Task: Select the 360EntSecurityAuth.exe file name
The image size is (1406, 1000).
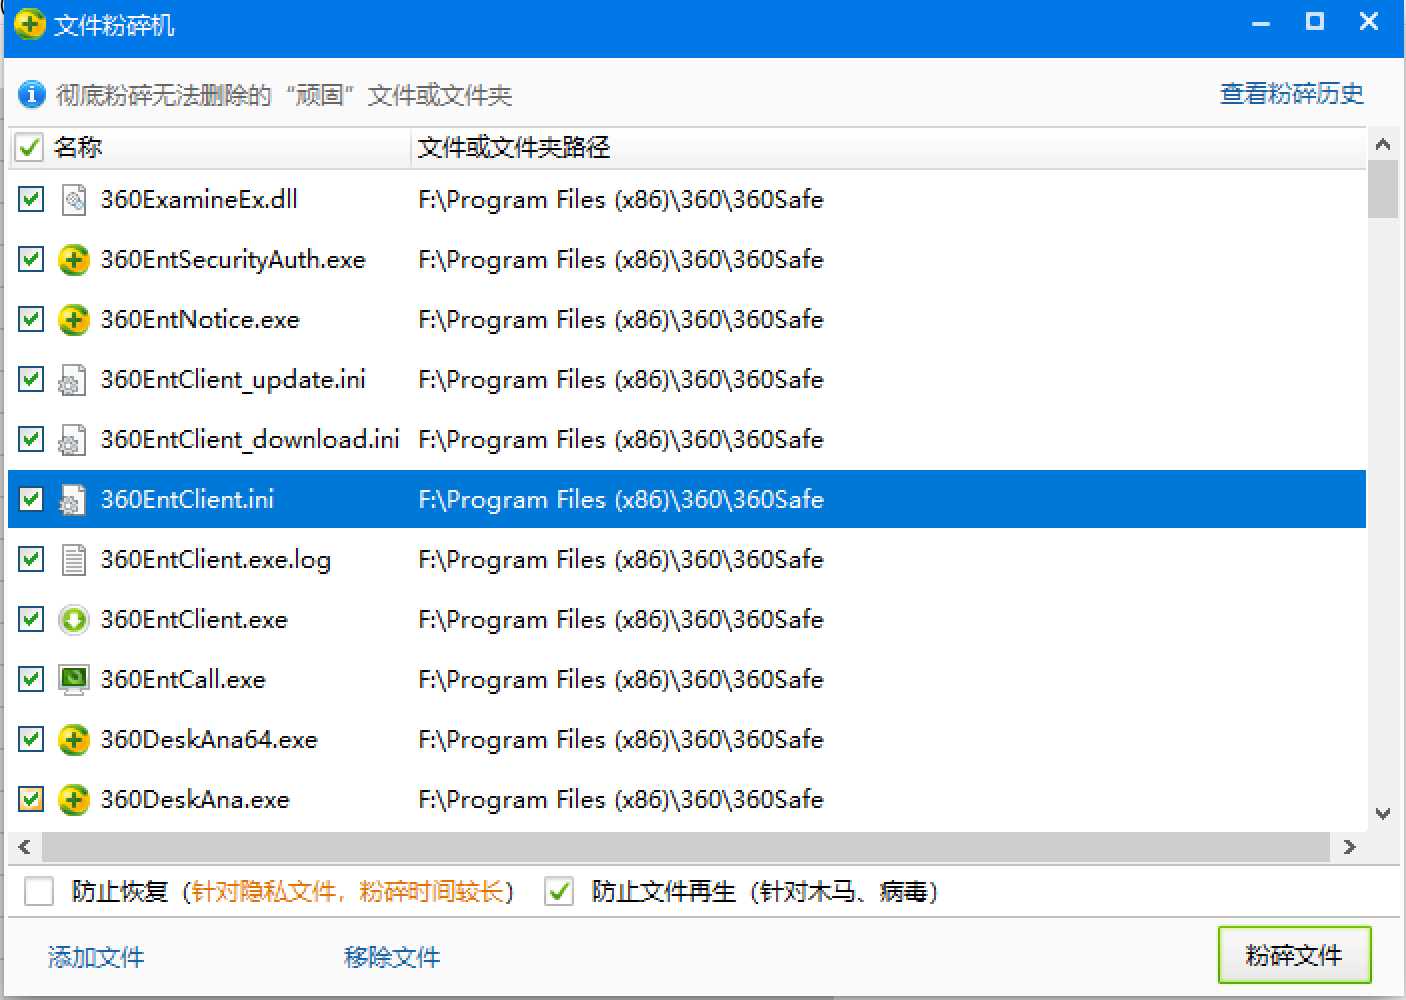Action: click(x=233, y=260)
